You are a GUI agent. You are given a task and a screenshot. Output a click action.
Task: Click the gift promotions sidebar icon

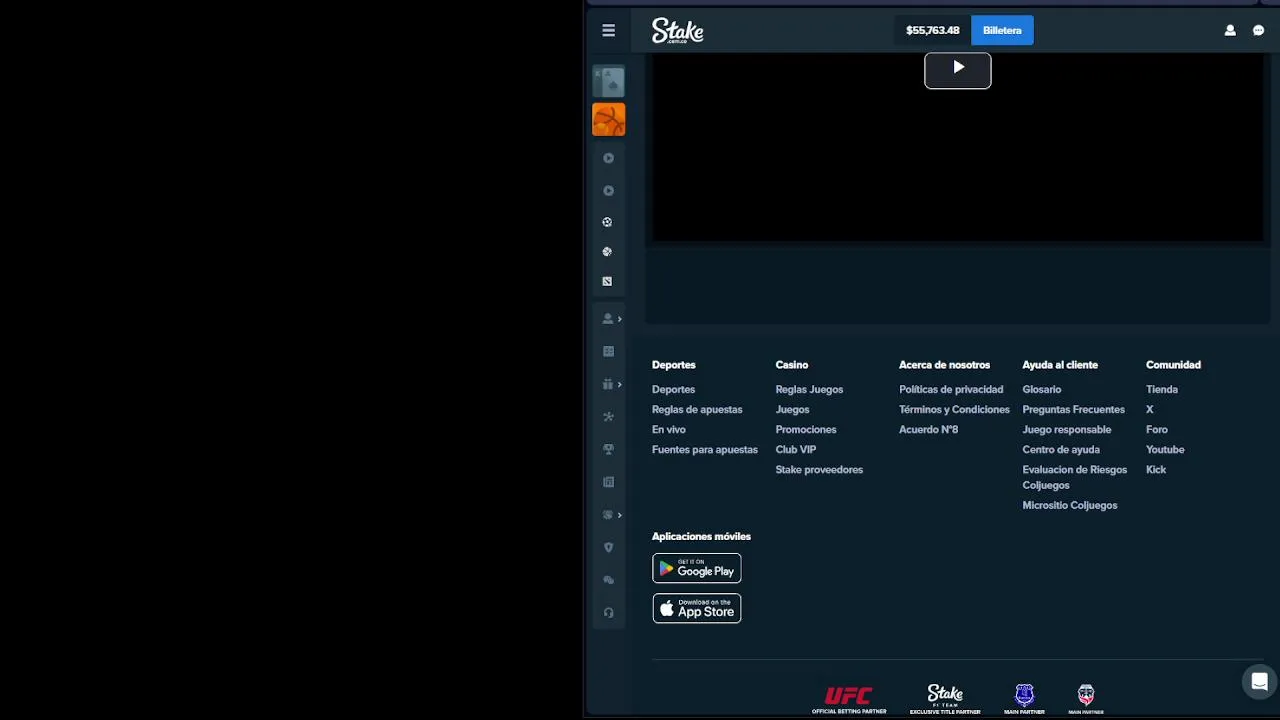pos(607,385)
